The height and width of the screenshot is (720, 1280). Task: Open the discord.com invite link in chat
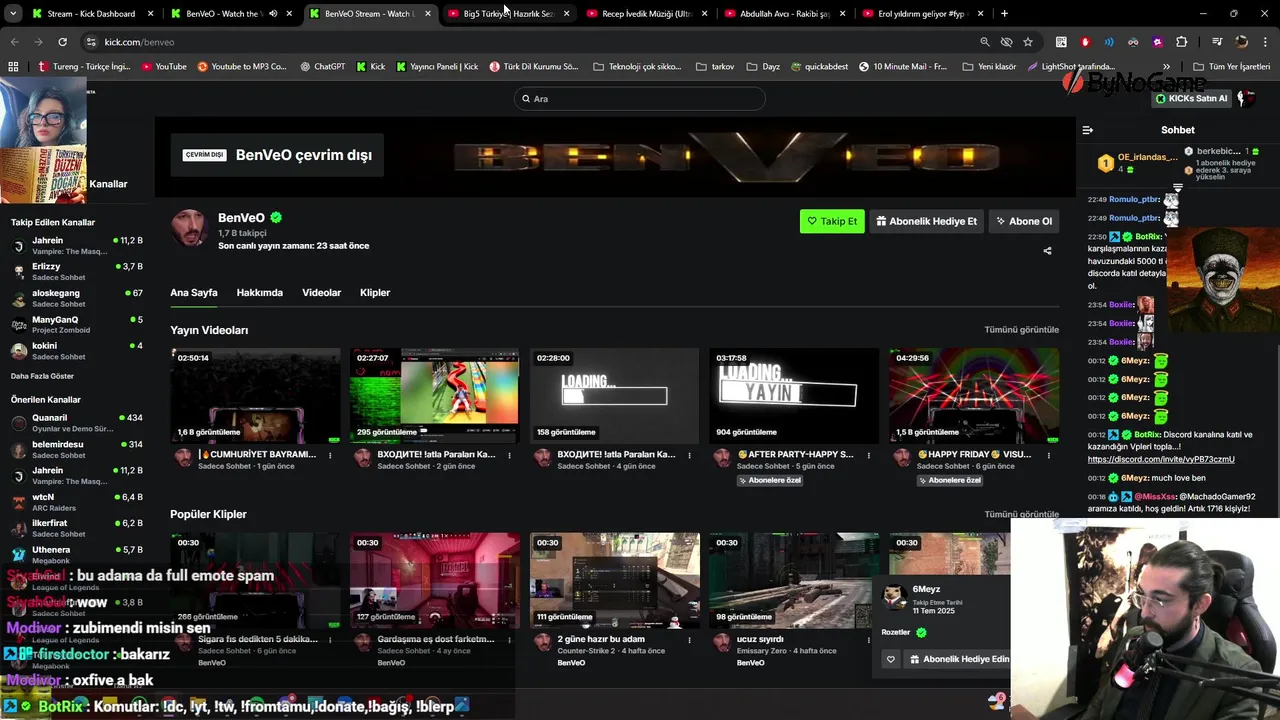(1161, 459)
